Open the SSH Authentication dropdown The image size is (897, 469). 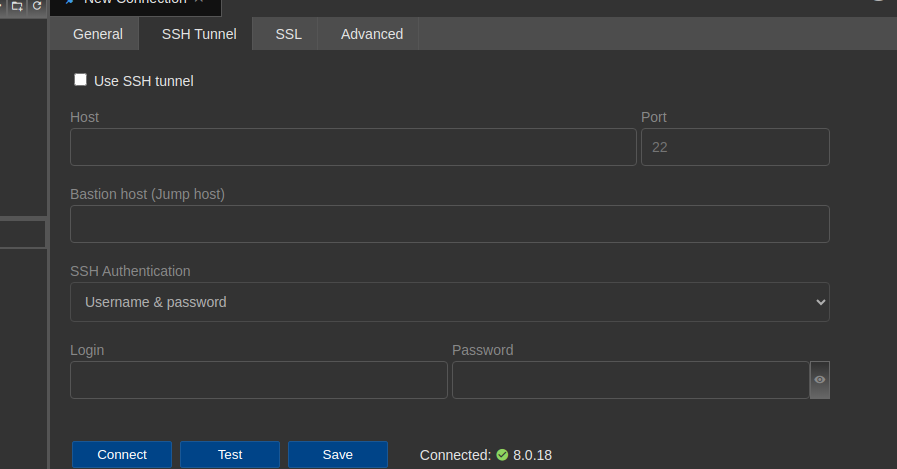click(449, 302)
